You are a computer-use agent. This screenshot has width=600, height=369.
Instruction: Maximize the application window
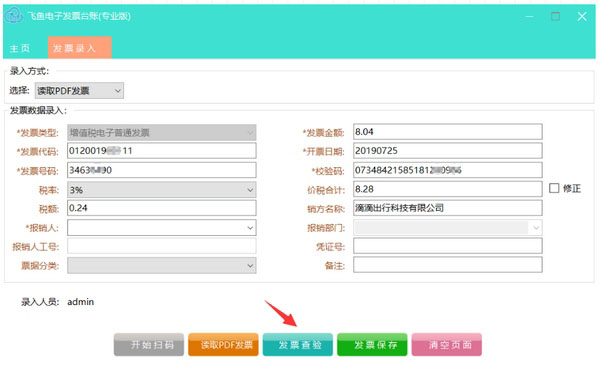point(555,16)
